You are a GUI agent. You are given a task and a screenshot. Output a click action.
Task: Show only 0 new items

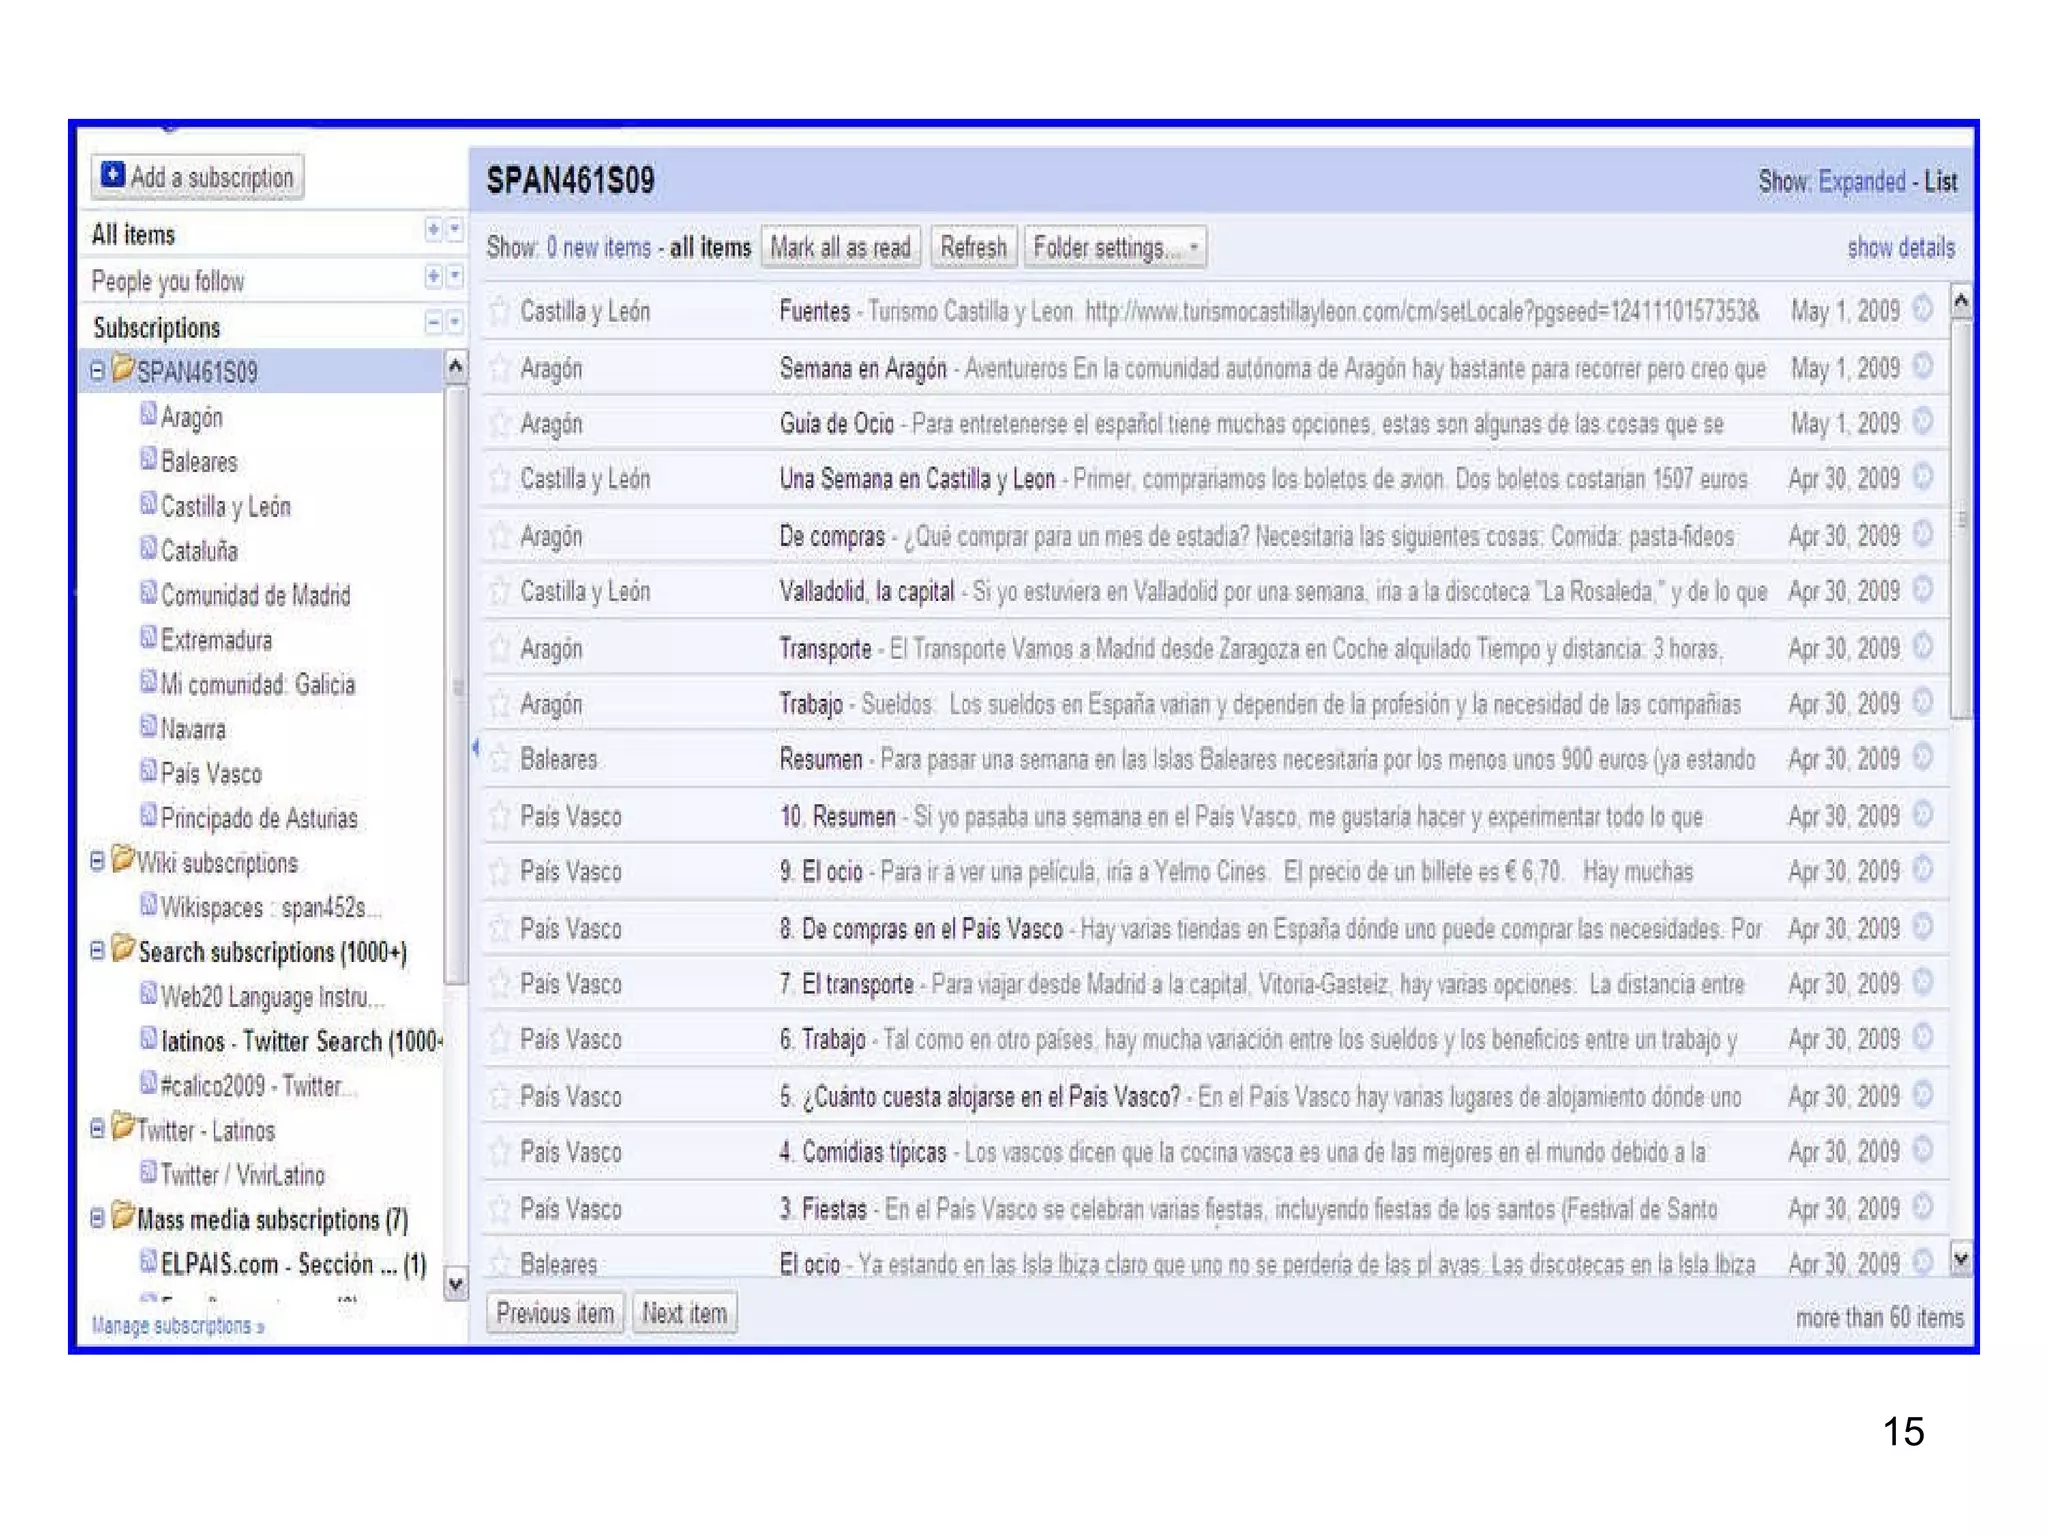[x=598, y=247]
